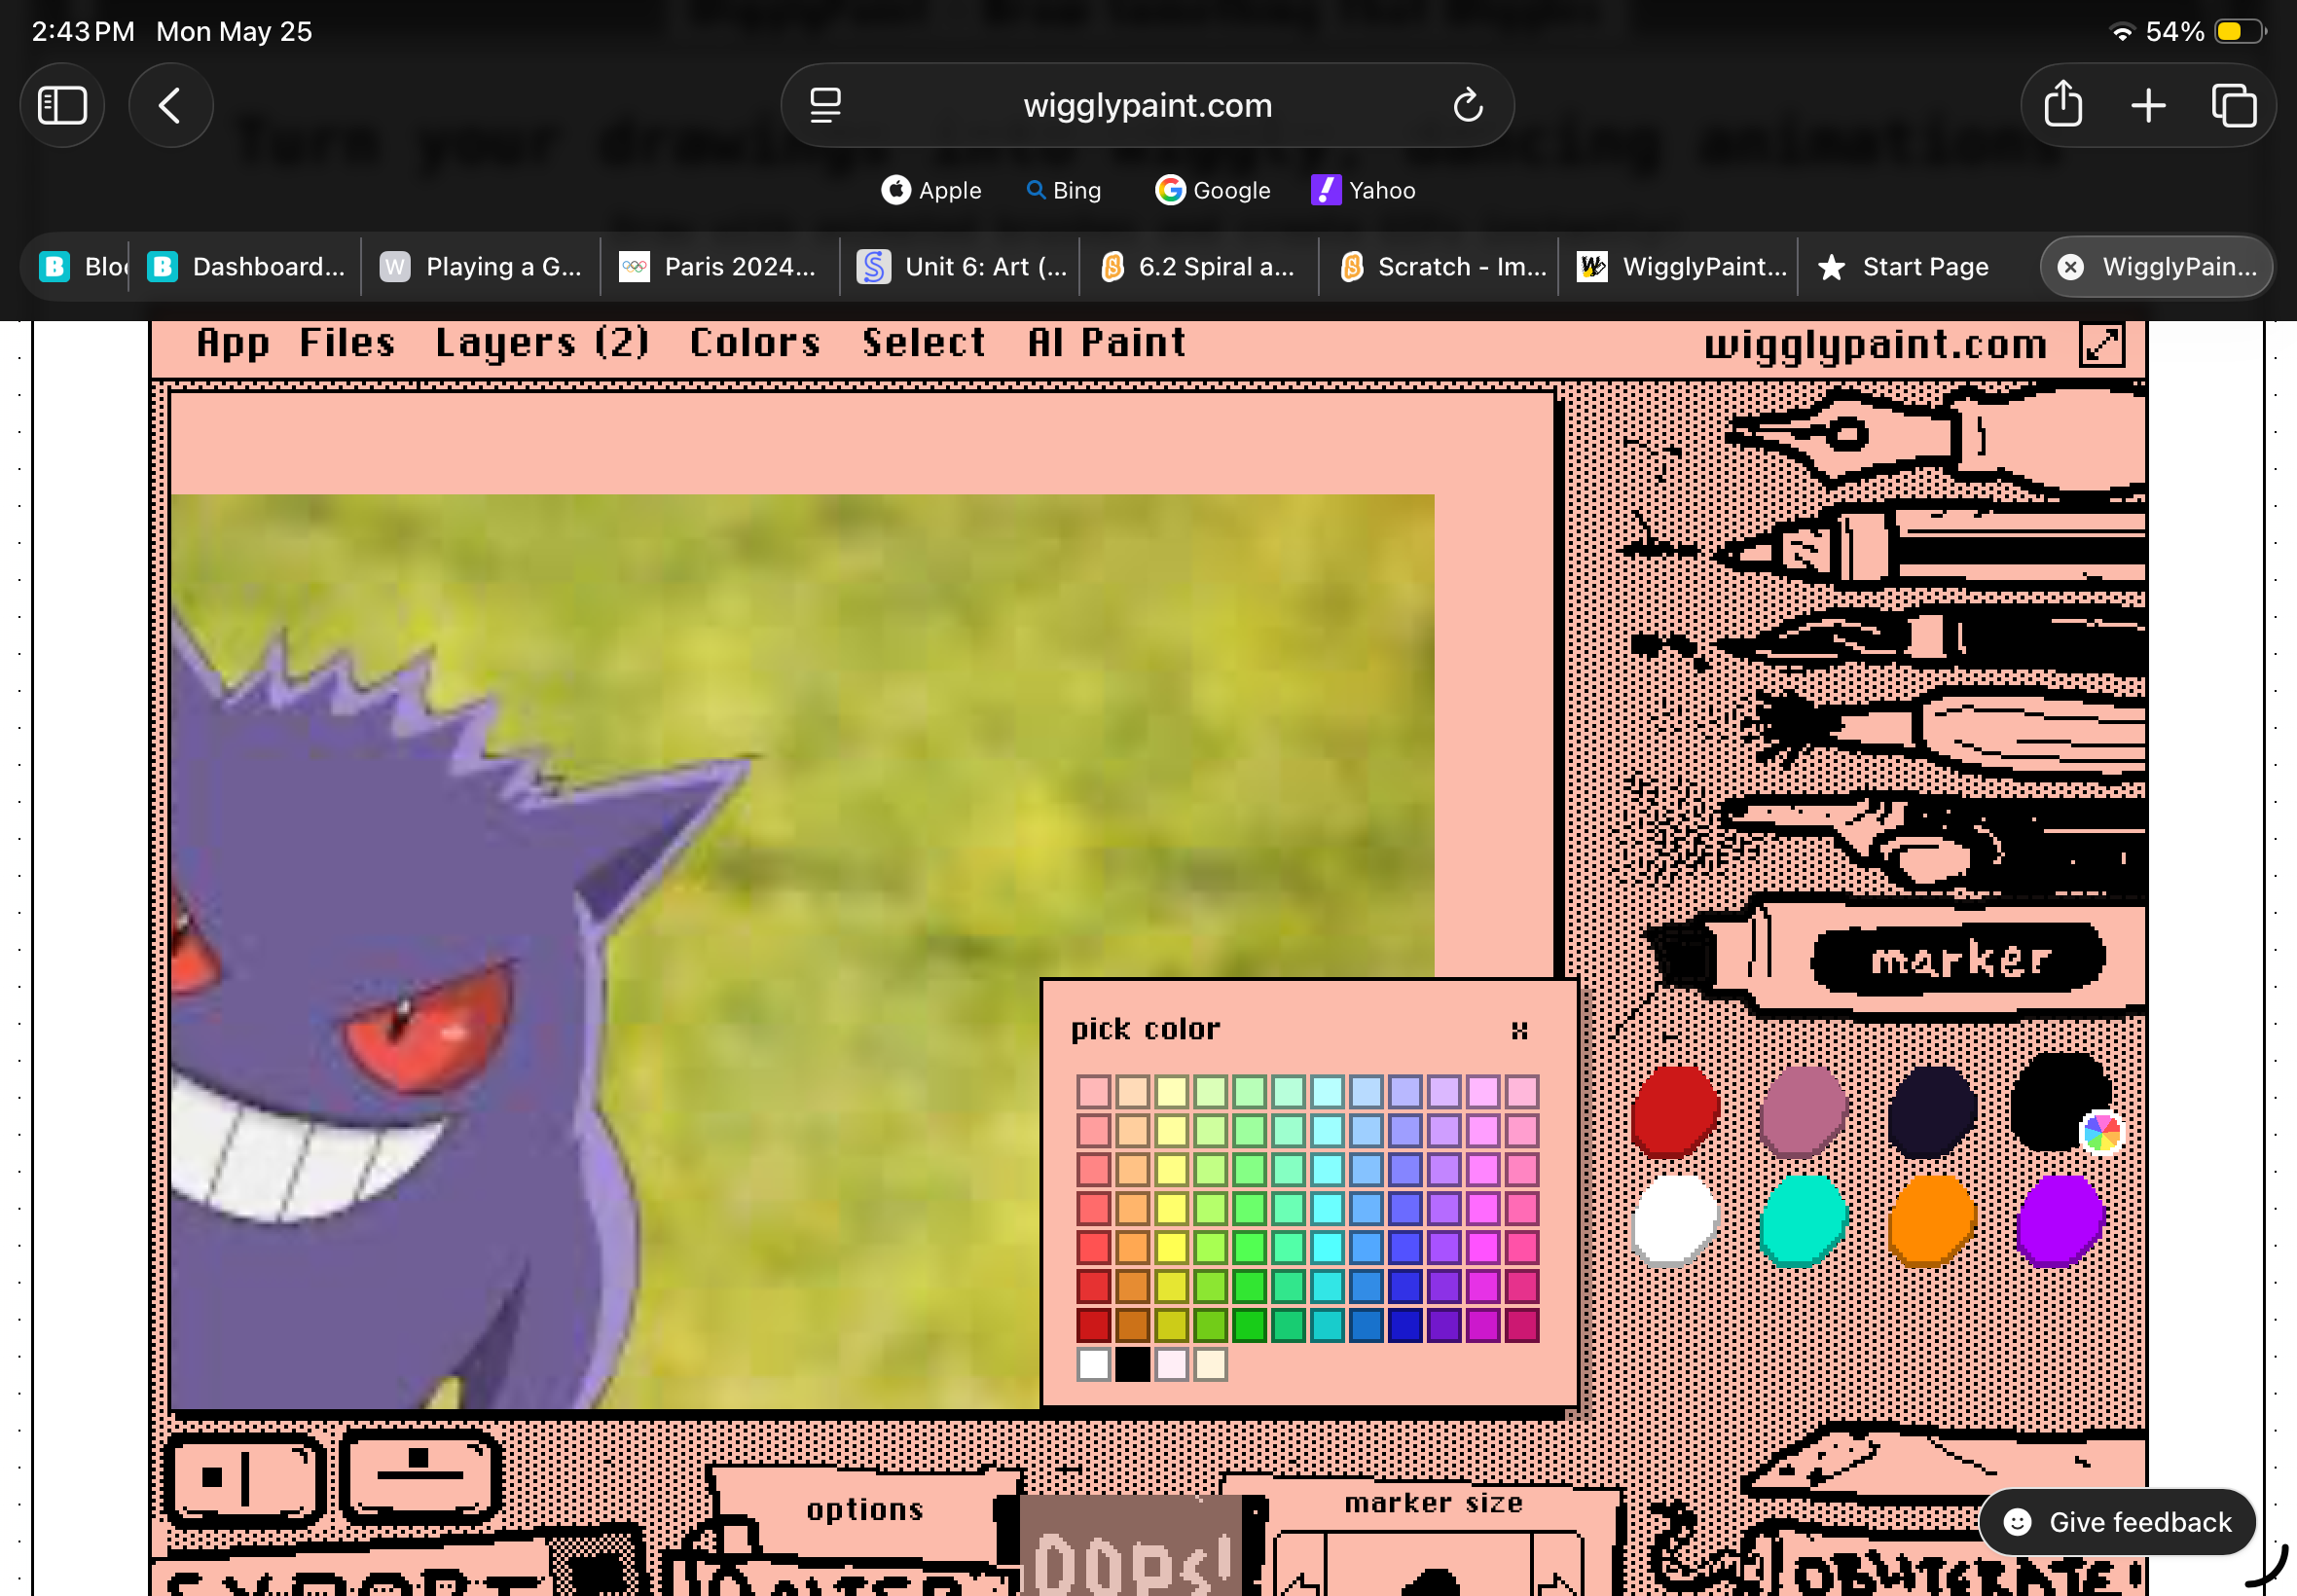Pick the red palette color

[x=1675, y=1111]
